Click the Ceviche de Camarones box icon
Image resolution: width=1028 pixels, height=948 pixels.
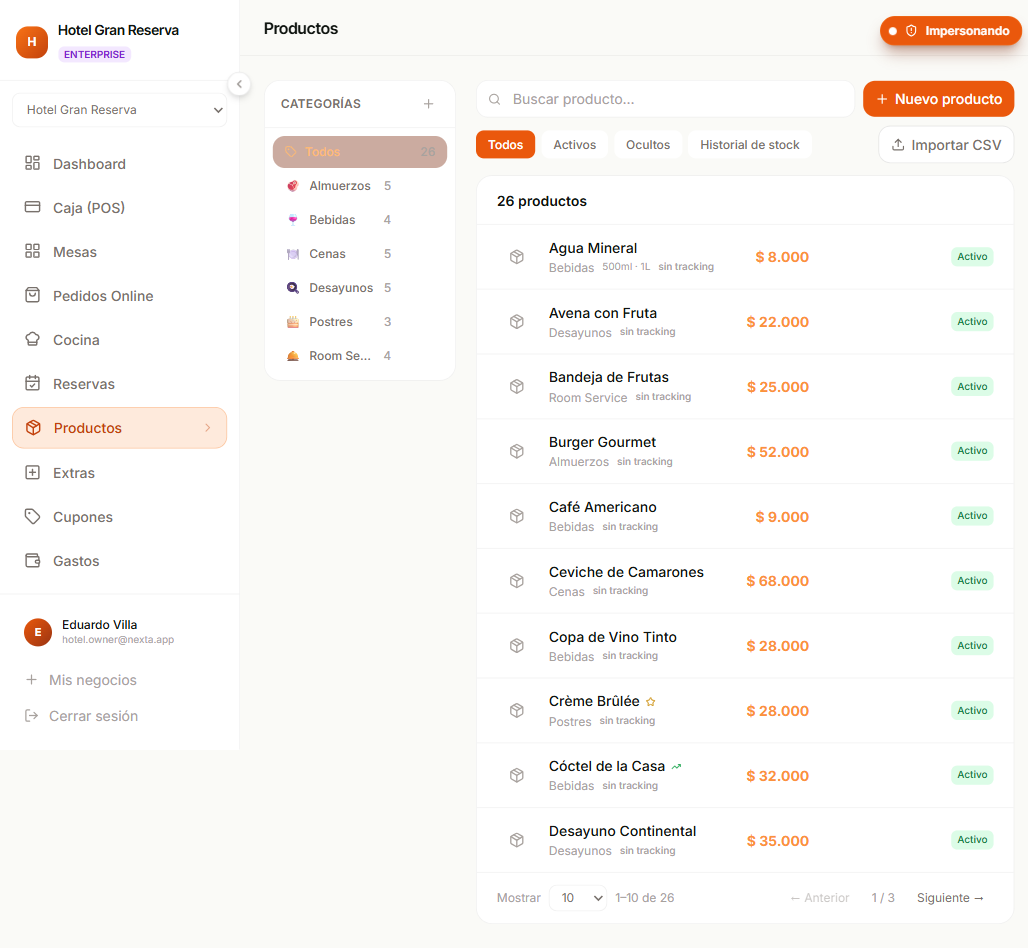pos(517,581)
